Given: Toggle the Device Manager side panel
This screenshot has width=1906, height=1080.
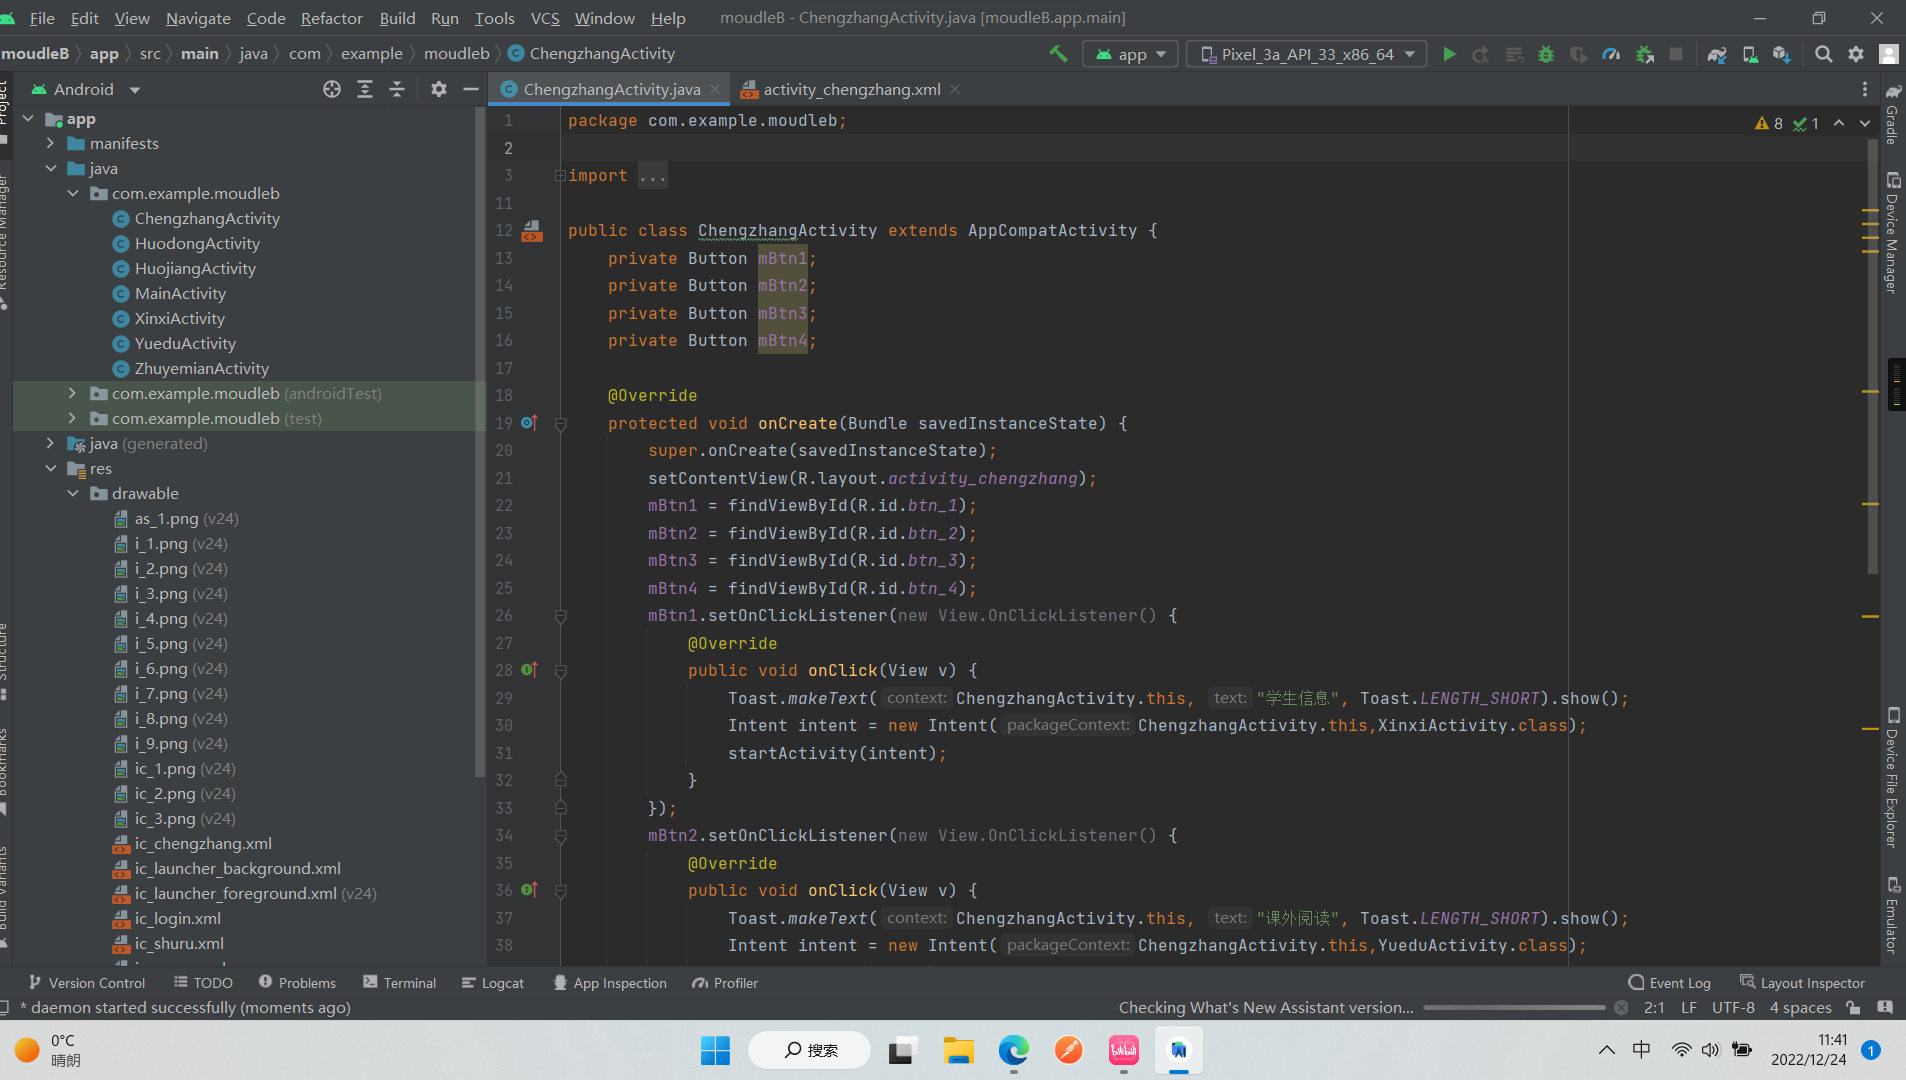Looking at the screenshot, I should pyautogui.click(x=1892, y=232).
